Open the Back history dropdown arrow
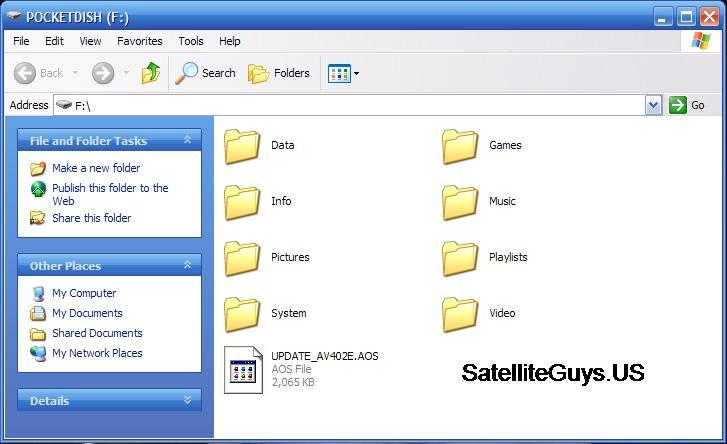Image resolution: width=727 pixels, height=444 pixels. (76, 73)
